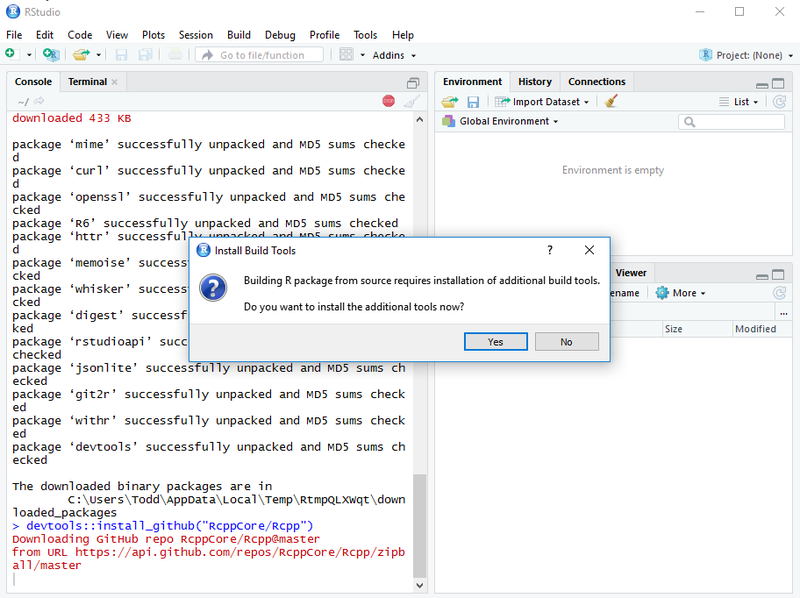Screen dimensions: 800x598
Task: Open the Addins dropdown
Action: (x=394, y=55)
